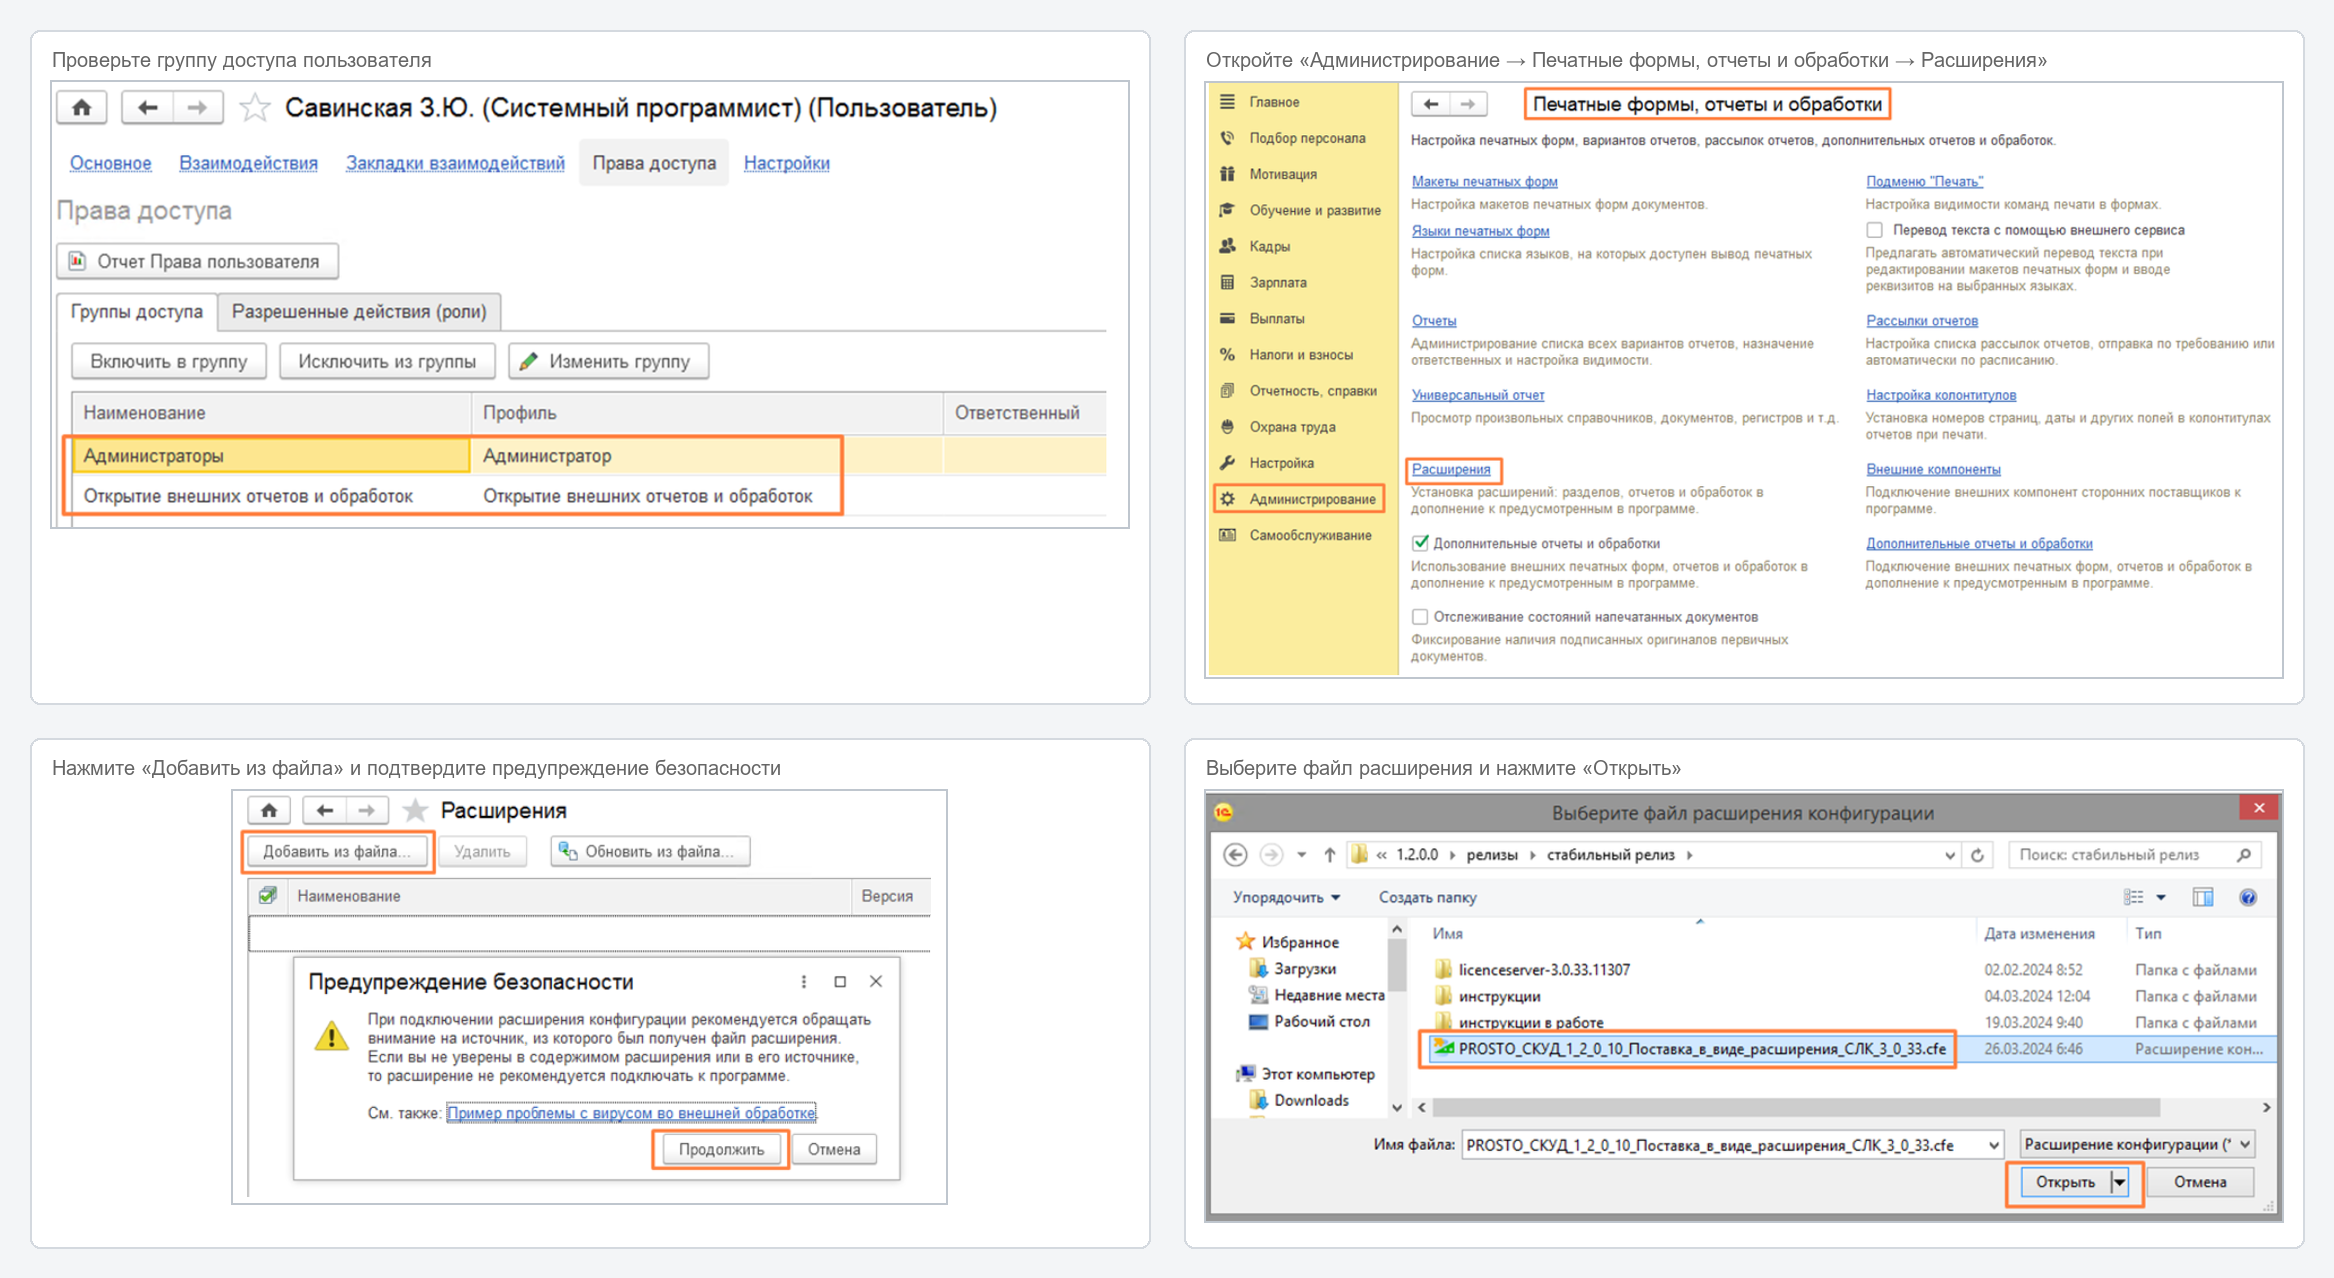Go back in Печатные формы panel

pyautogui.click(x=1431, y=104)
